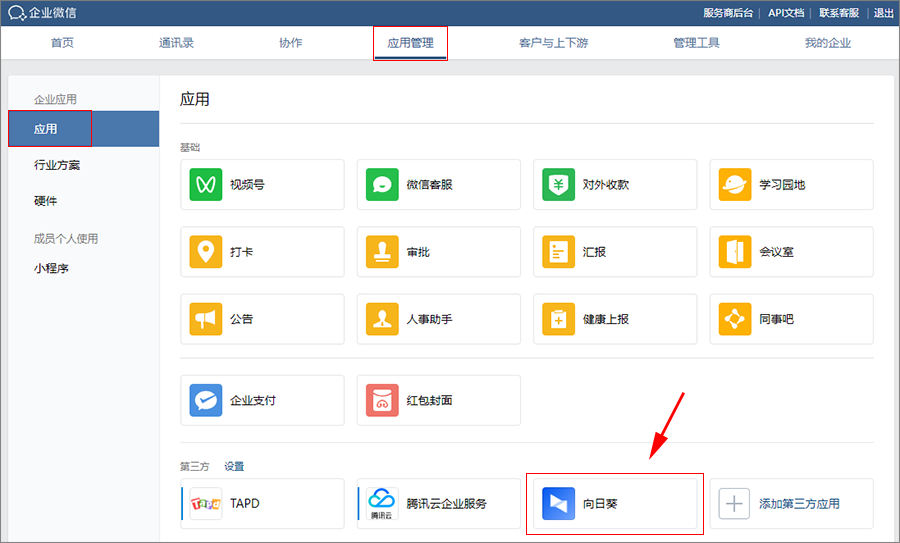Open the TAPD application card
This screenshot has width=900, height=543.
pos(262,503)
